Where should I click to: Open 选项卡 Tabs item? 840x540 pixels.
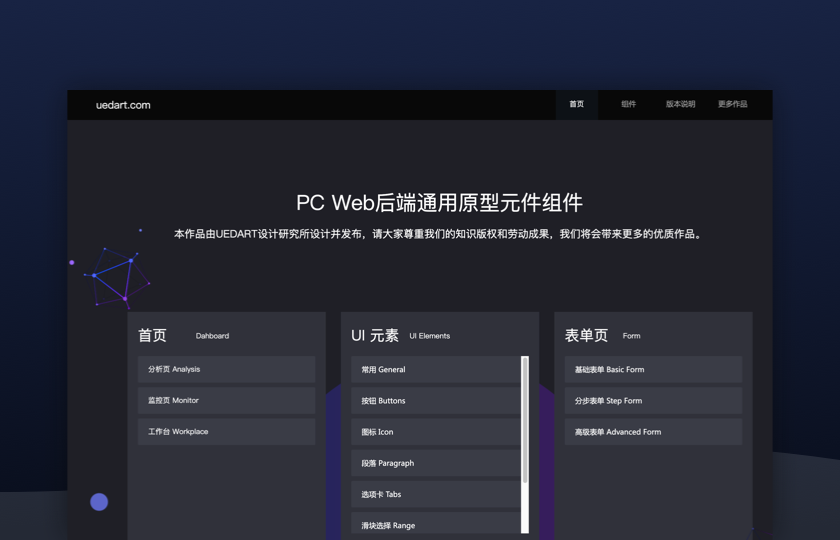click(x=436, y=494)
